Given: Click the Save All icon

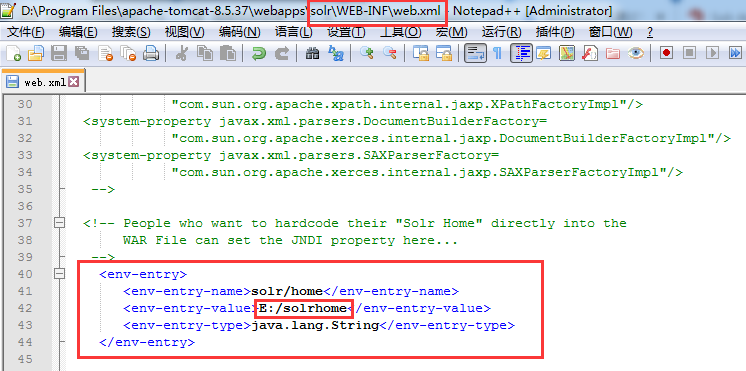Looking at the screenshot, I should click(x=82, y=53).
